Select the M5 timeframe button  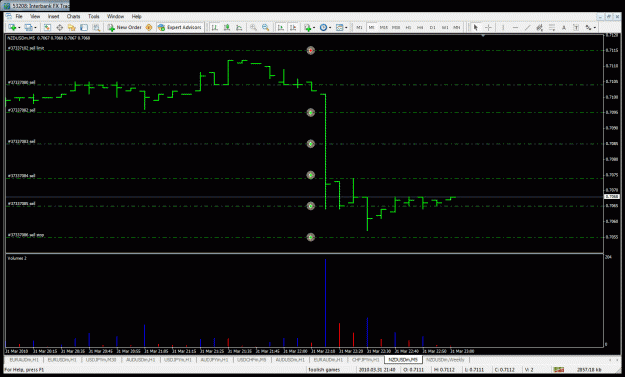pos(371,27)
